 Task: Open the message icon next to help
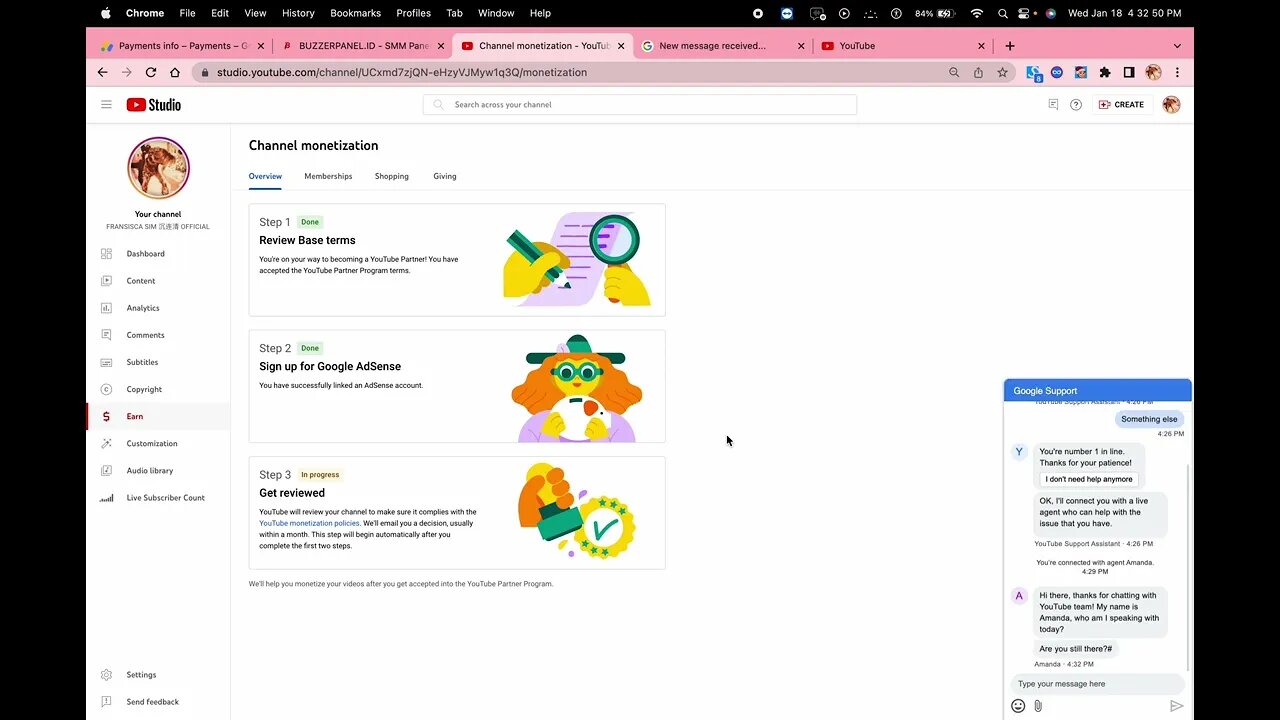tap(1053, 104)
